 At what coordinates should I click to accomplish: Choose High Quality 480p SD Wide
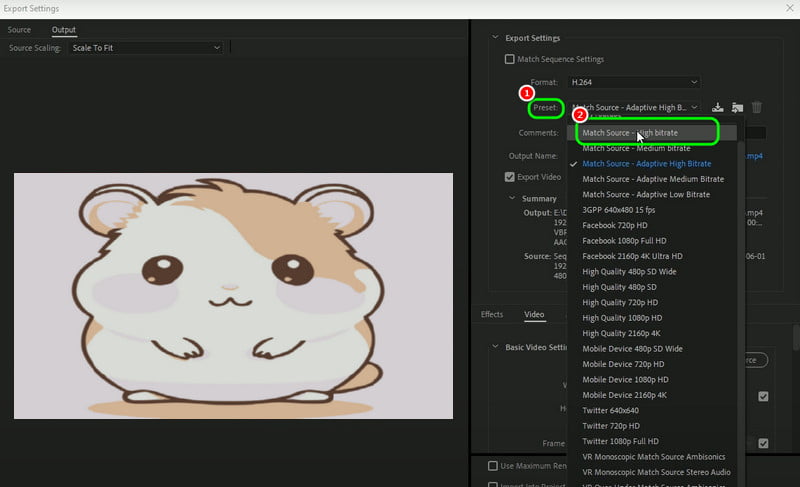(x=652, y=272)
